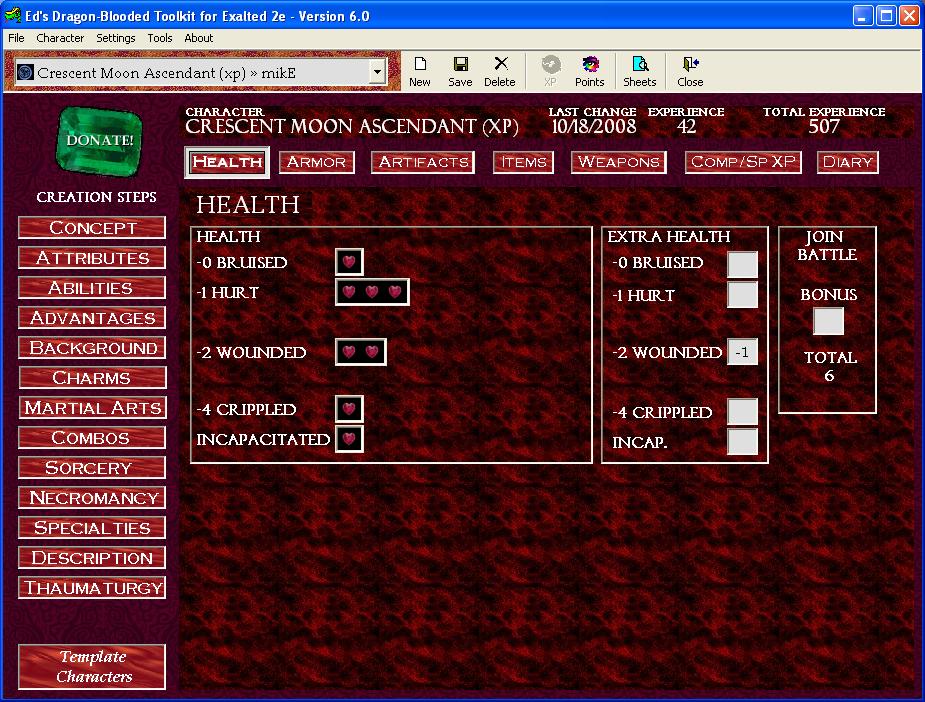Viewport: 925px width, 702px height.
Task: Click the Crescent Moon Ascendant (XP) heading
Action: [x=352, y=126]
